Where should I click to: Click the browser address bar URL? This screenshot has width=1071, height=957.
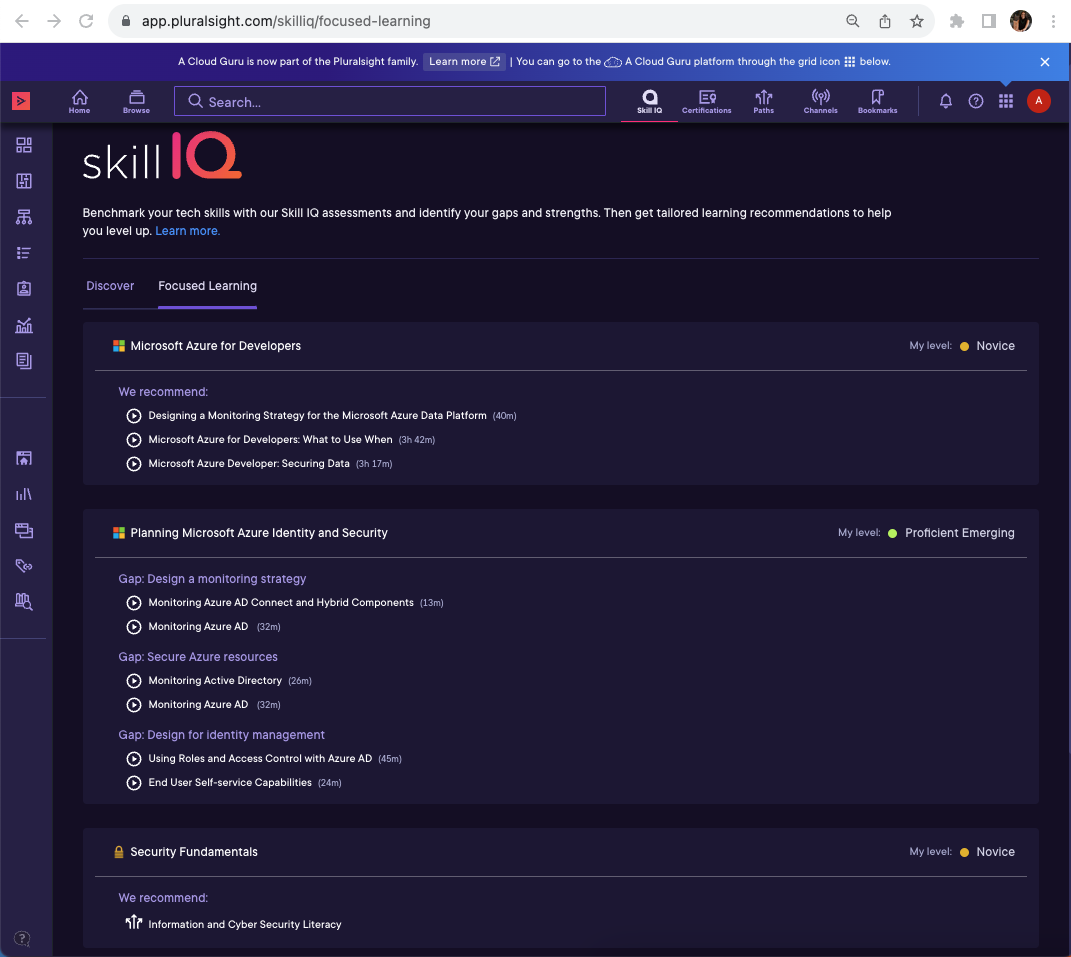pyautogui.click(x=286, y=21)
